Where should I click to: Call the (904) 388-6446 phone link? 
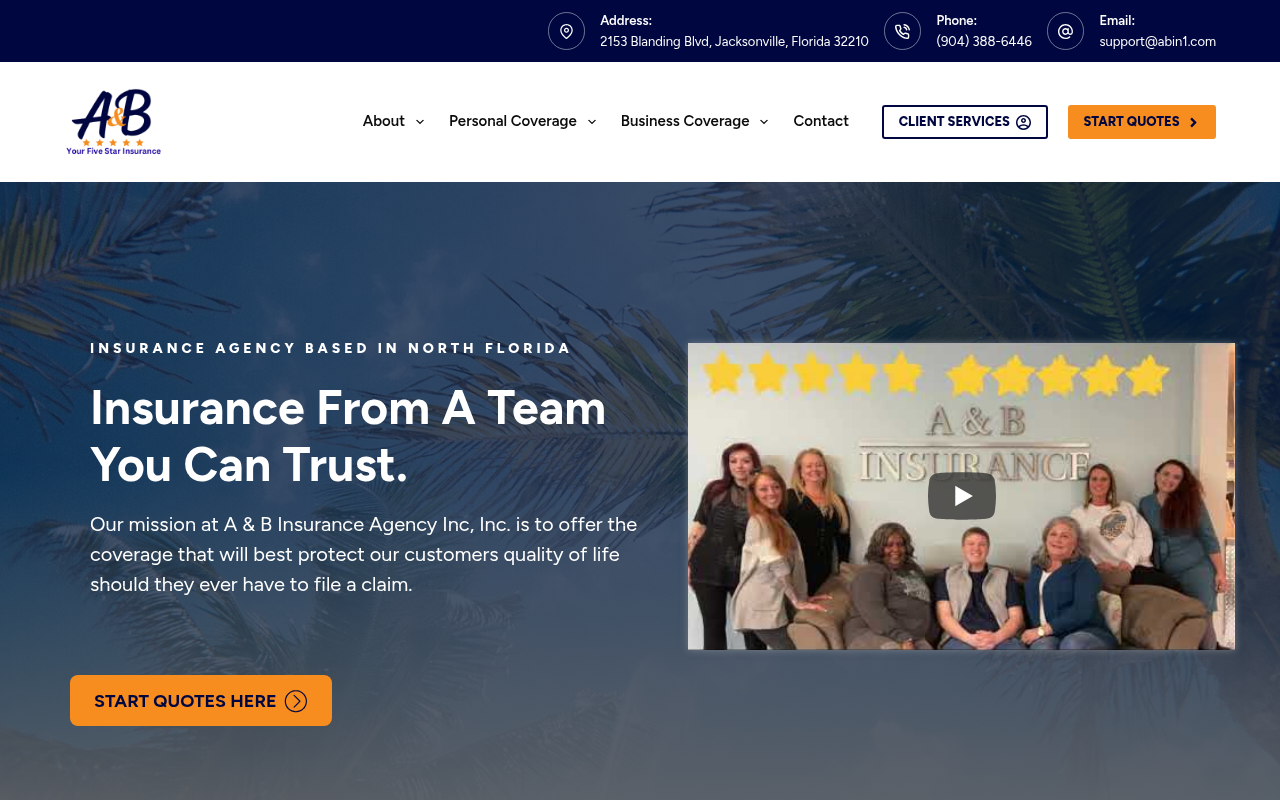click(x=984, y=42)
